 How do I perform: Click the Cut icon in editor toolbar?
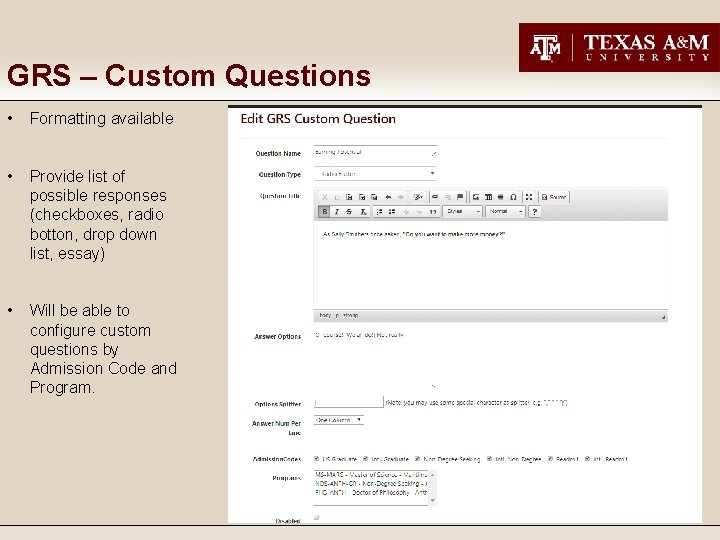(x=325, y=197)
